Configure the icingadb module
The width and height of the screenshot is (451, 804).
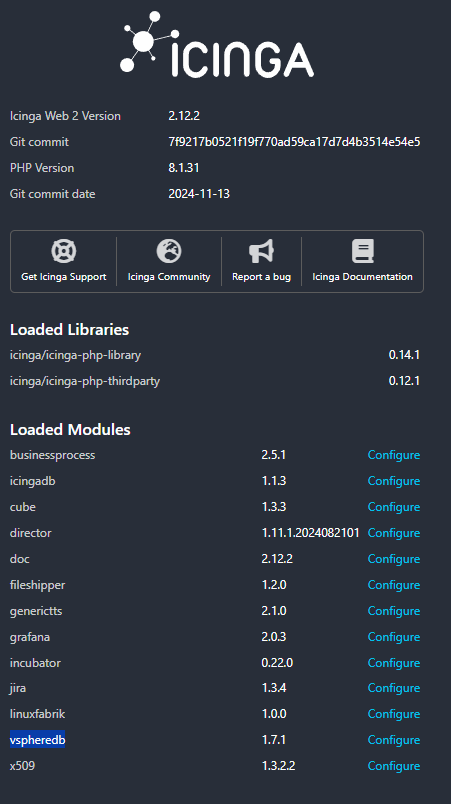394,481
